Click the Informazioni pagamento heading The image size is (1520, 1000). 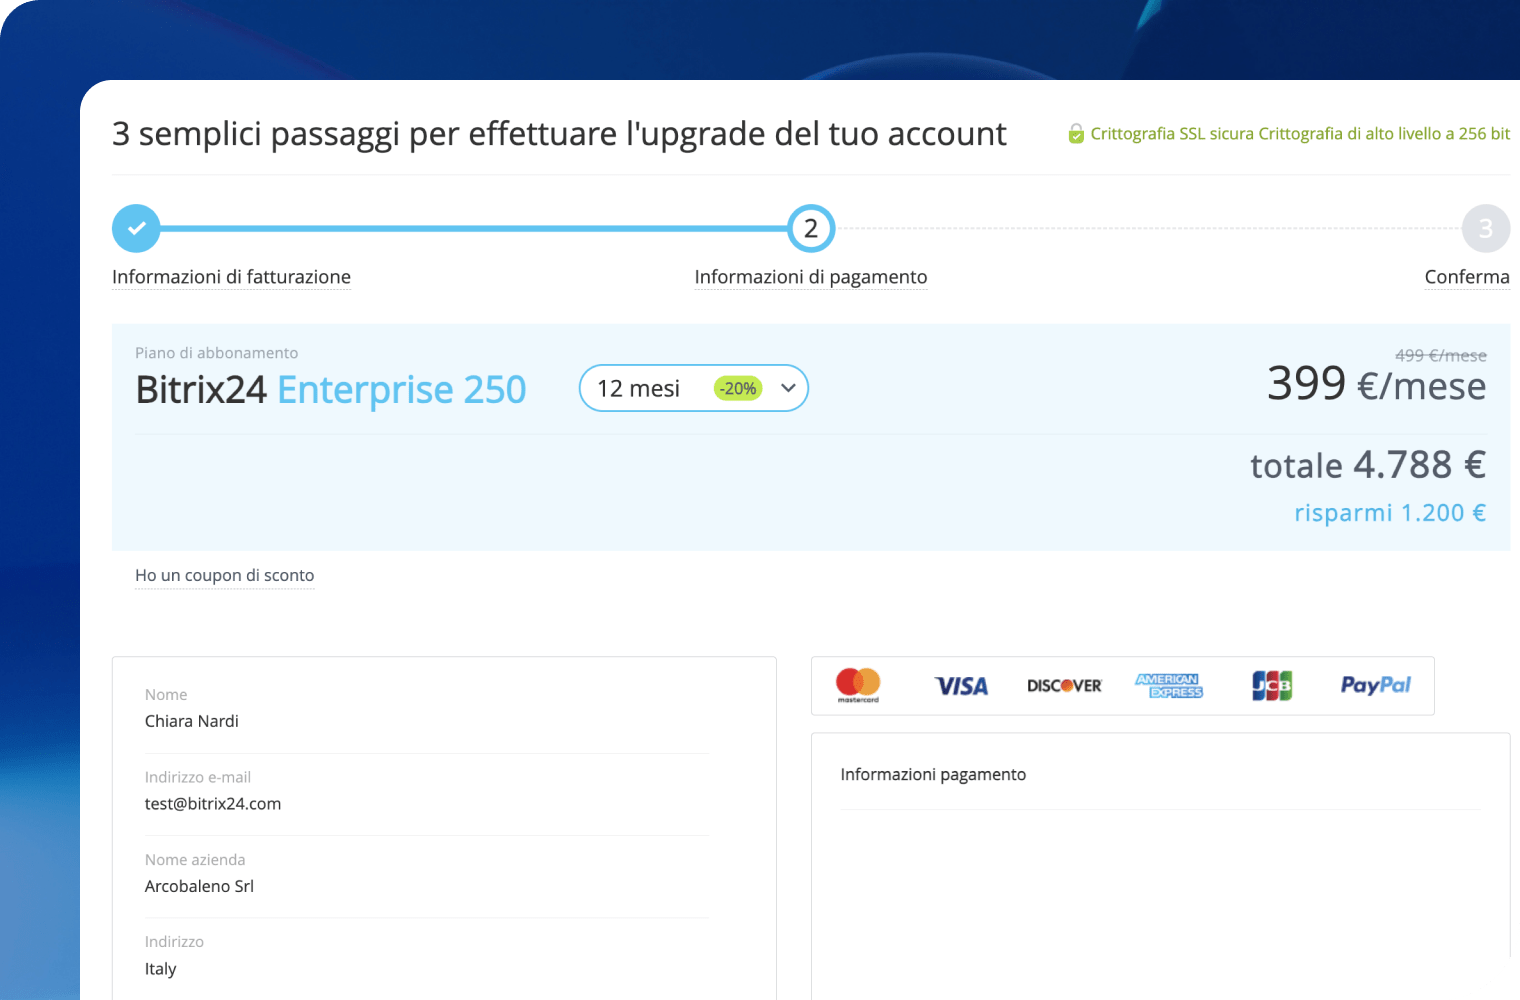pyautogui.click(x=933, y=774)
